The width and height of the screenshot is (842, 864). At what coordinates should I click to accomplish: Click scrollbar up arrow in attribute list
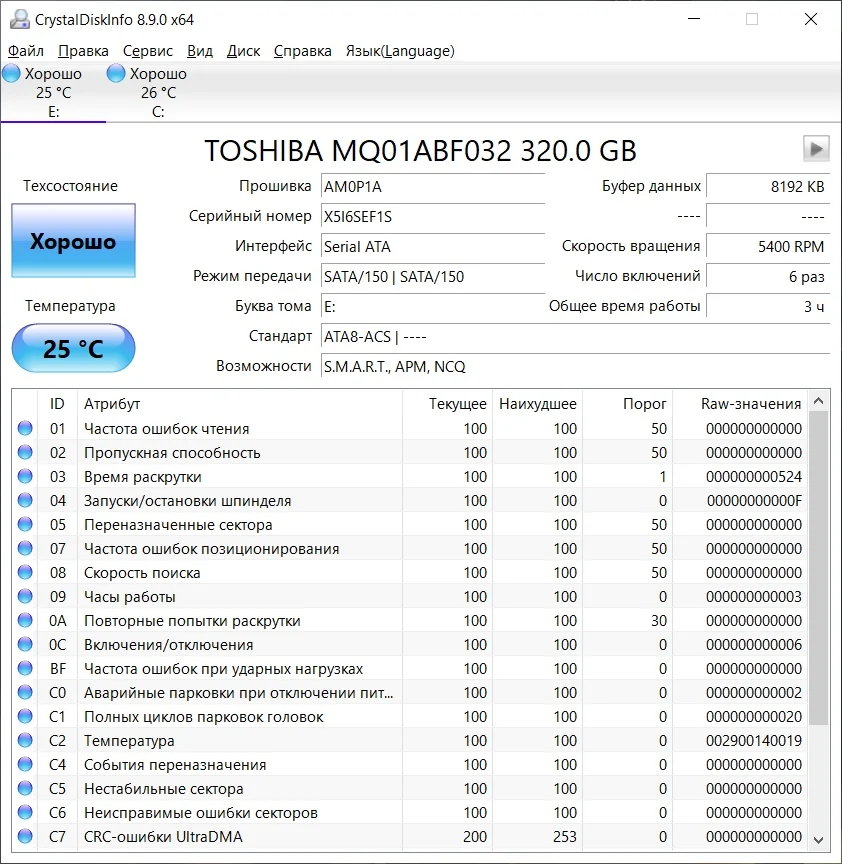click(819, 401)
